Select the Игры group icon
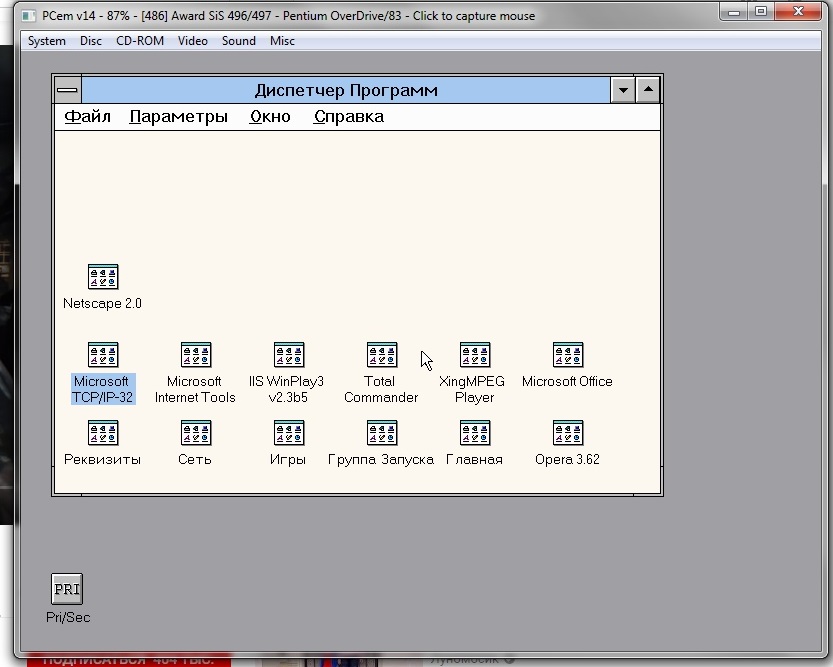 (x=288, y=433)
